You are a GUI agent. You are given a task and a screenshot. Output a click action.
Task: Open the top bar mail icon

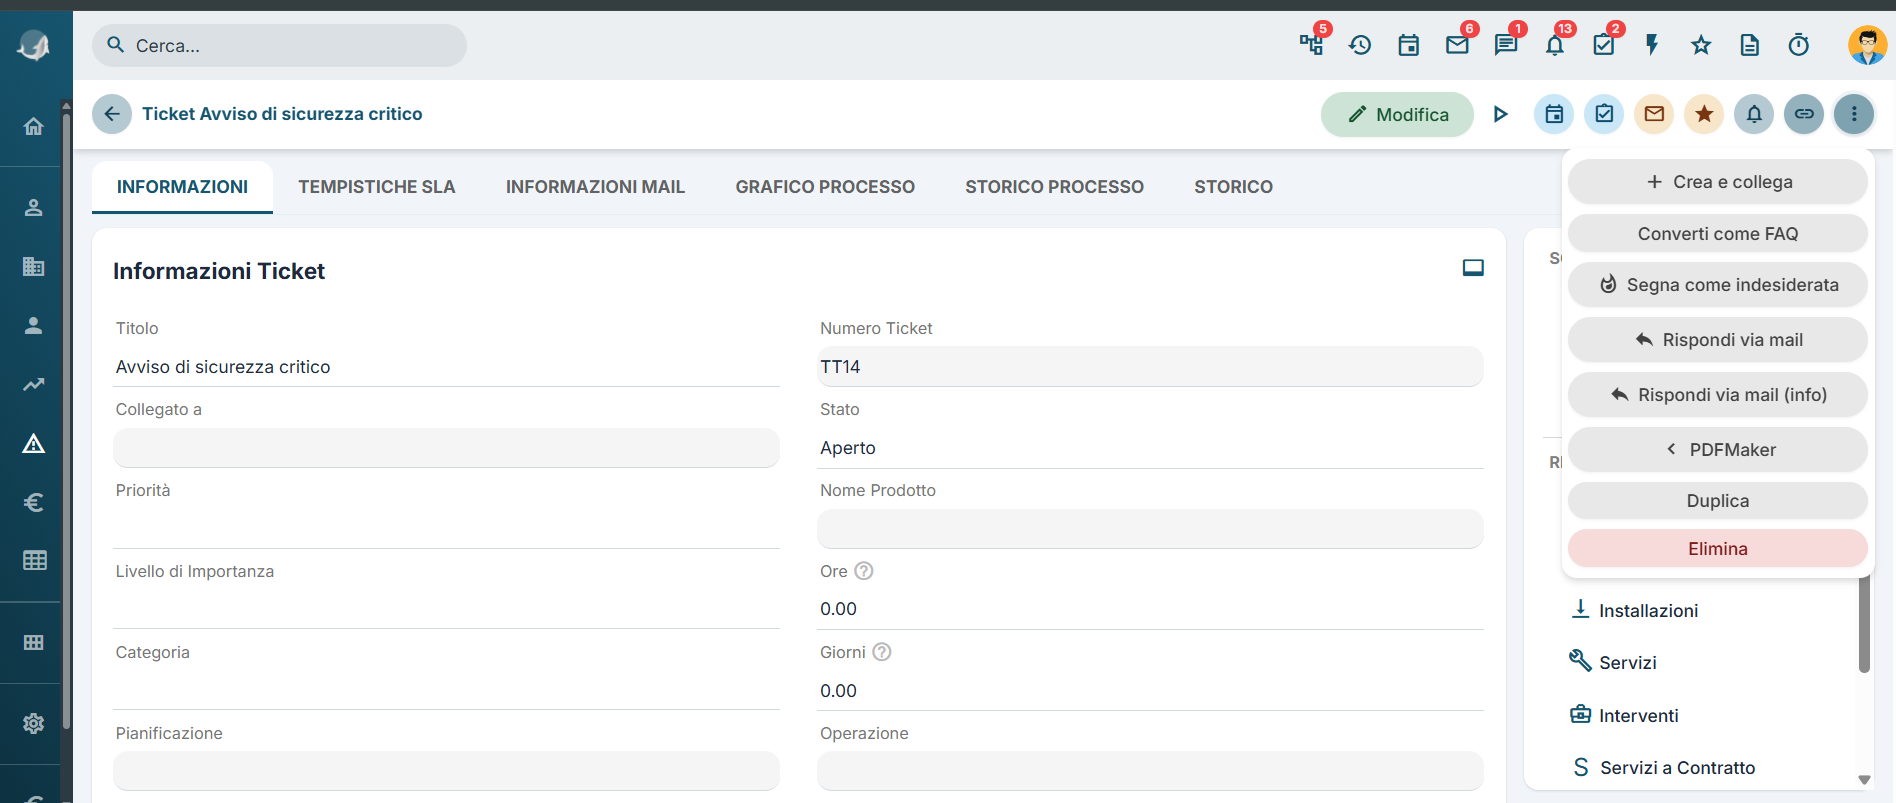point(1458,45)
